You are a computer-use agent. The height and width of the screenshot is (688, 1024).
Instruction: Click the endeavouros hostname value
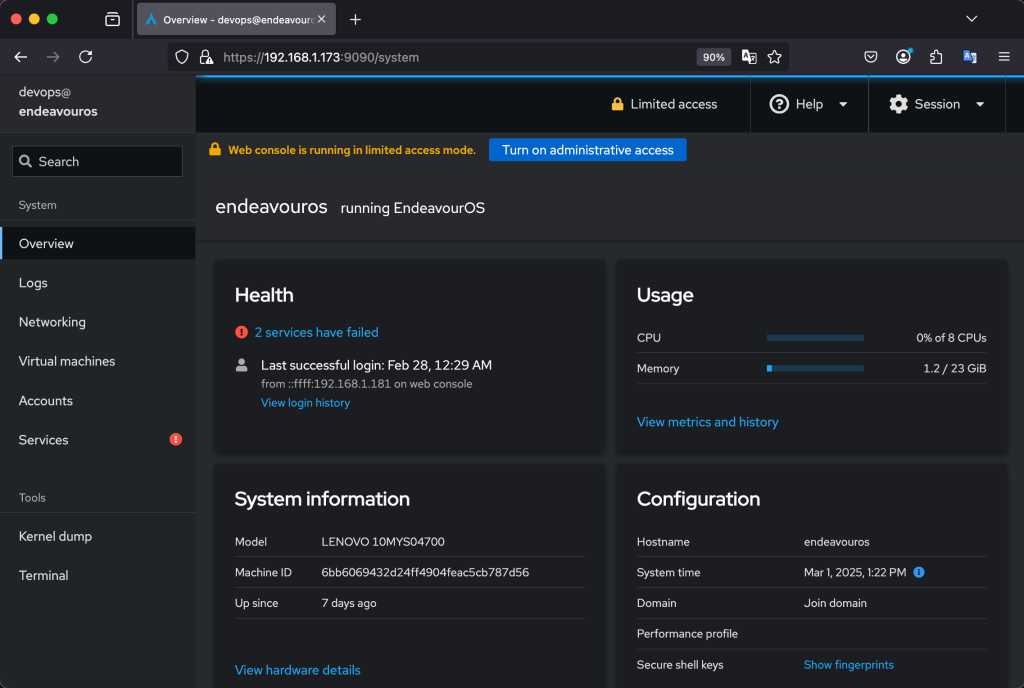pos(837,542)
